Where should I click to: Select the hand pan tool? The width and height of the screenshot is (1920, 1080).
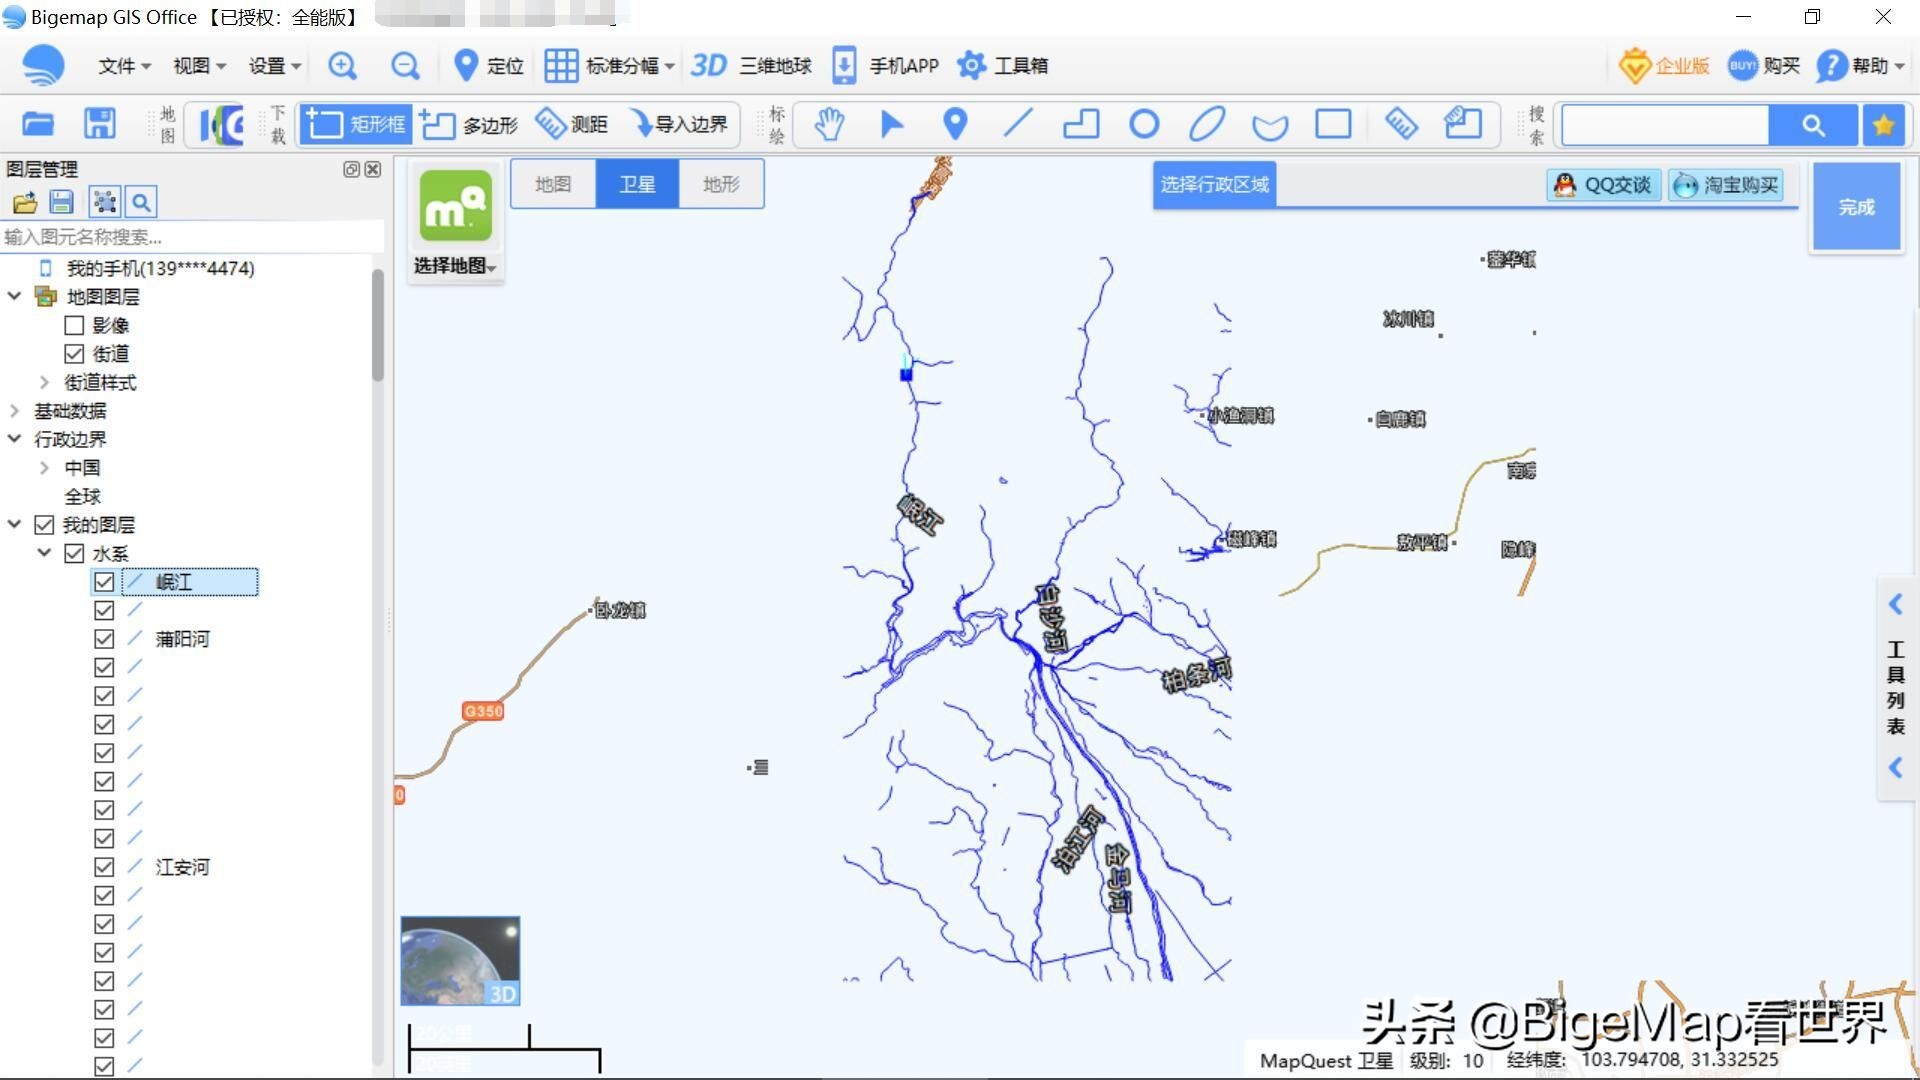829,124
